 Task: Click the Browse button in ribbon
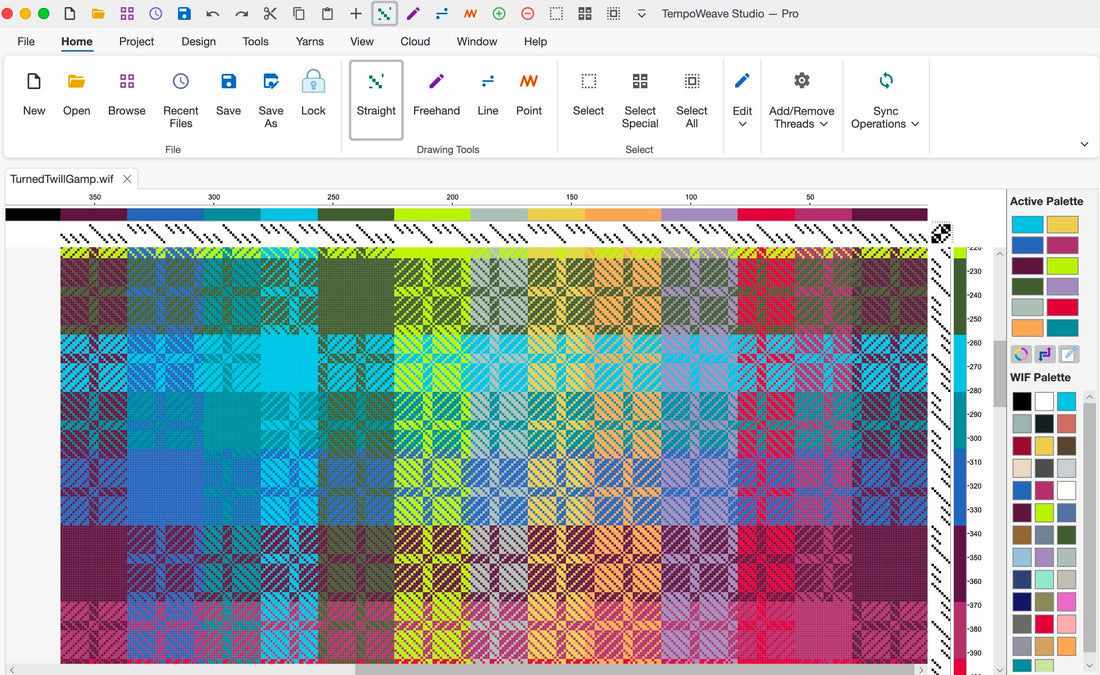pos(127,95)
